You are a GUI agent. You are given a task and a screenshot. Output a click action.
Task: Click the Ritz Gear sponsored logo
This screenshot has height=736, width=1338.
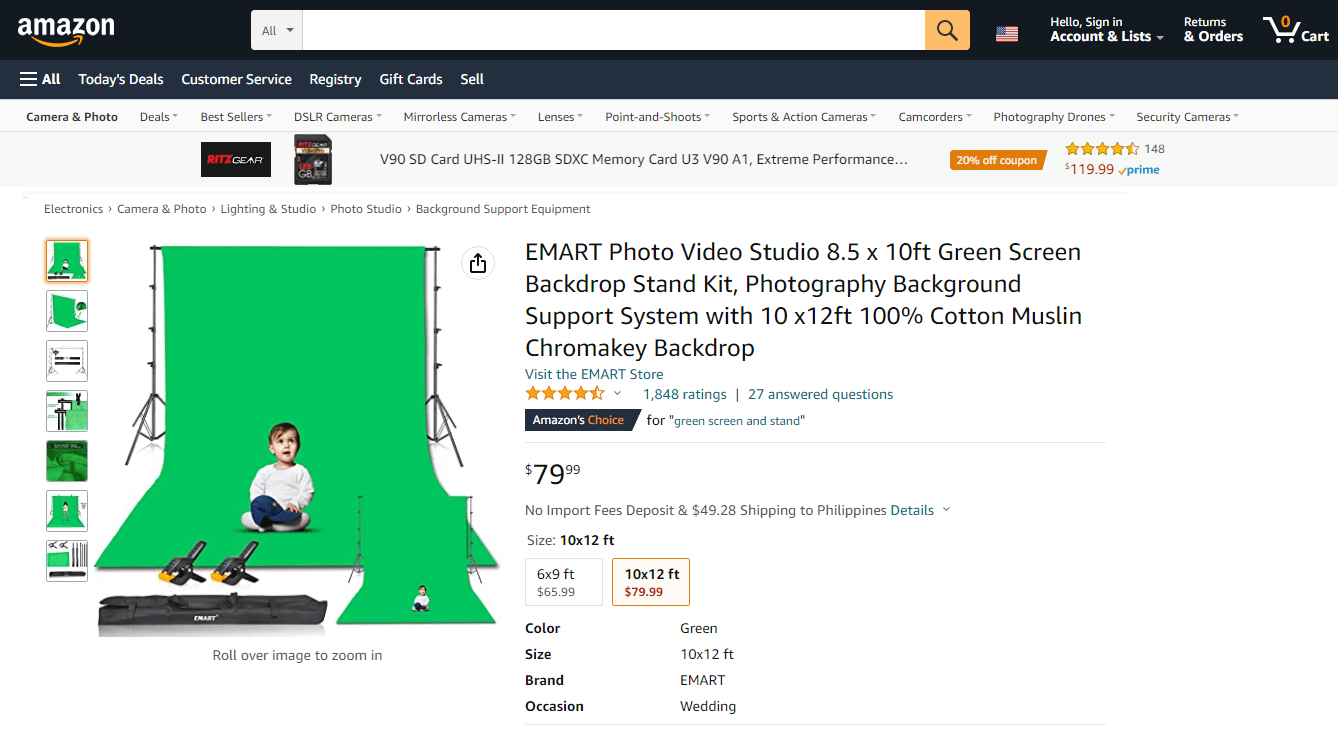[x=236, y=160]
